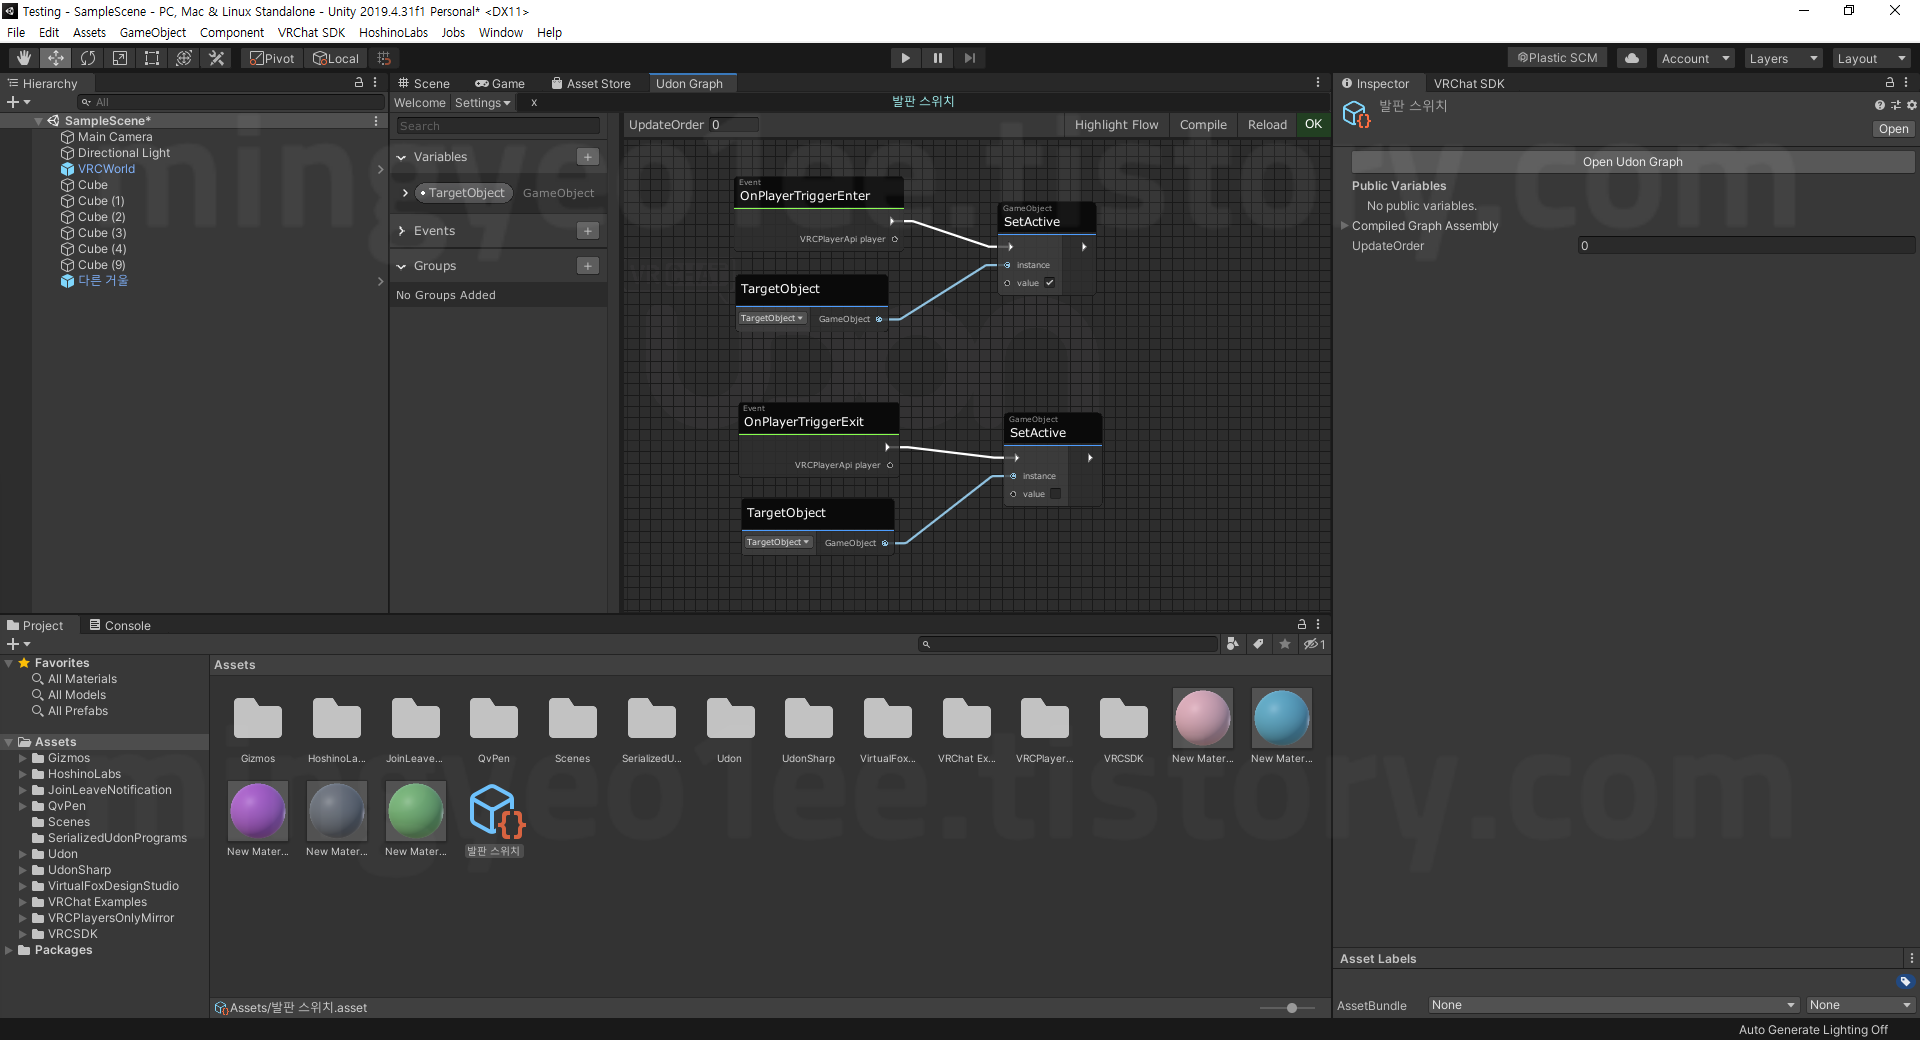Open AssetBundle None dropdown

click(1614, 1005)
